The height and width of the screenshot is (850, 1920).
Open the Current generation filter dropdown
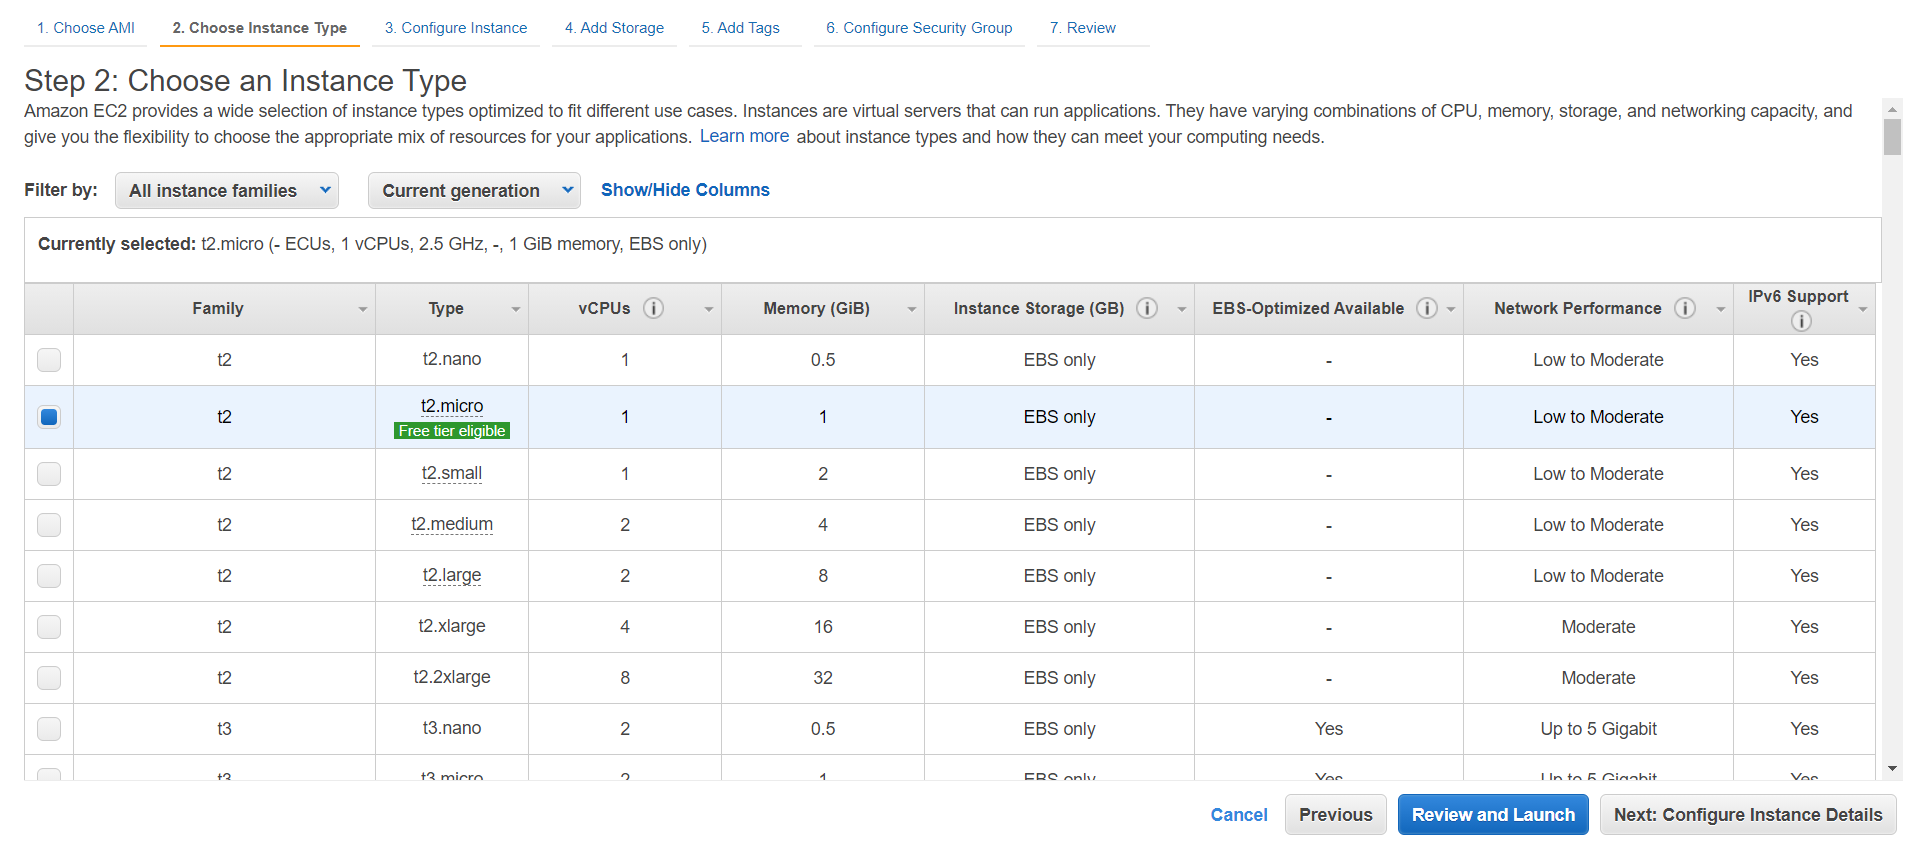tap(474, 190)
